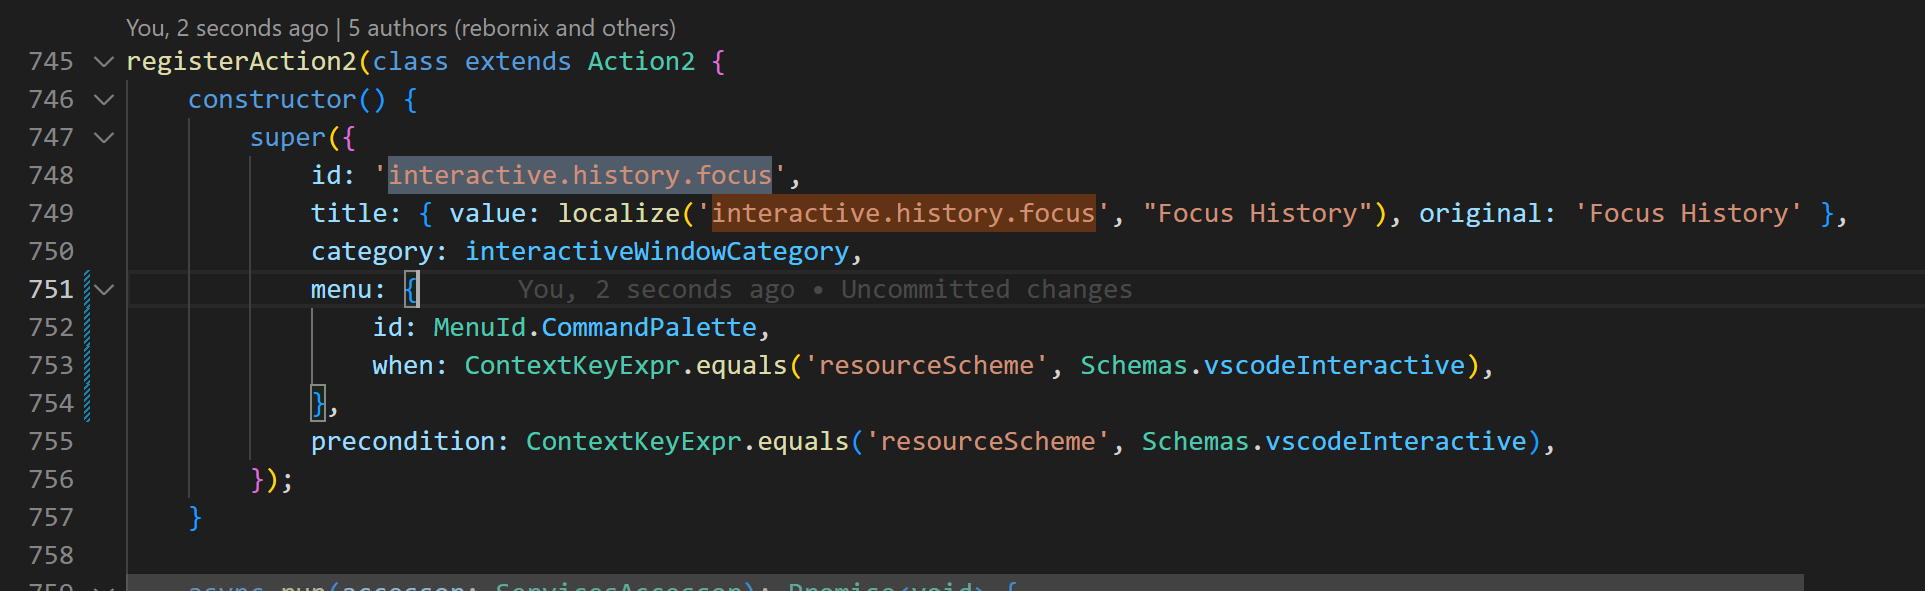
Task: Click MenuId on line 752
Action: point(480,328)
